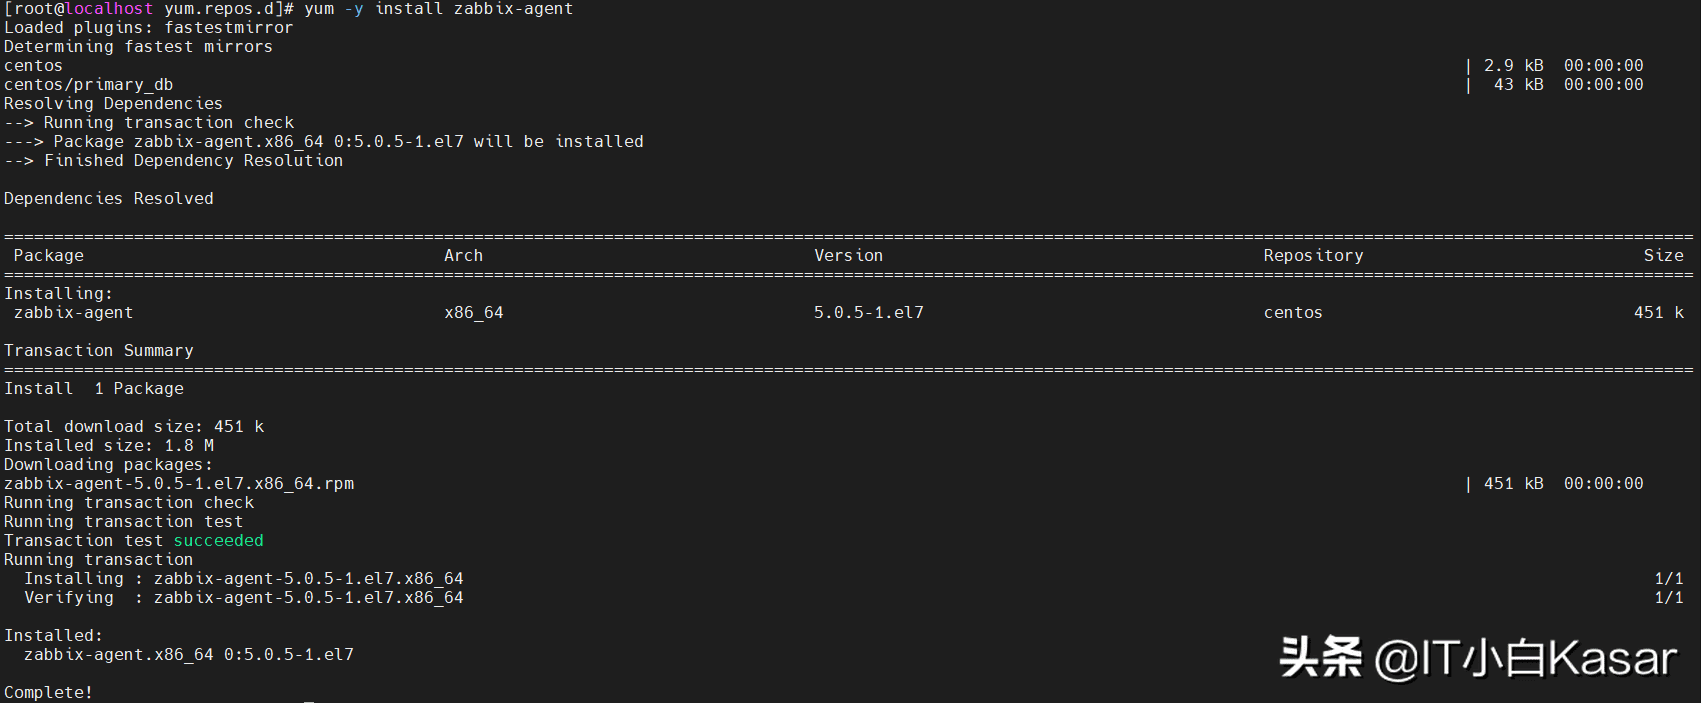
Task: Click the 'Installed size: 1.8 M' line
Action: click(108, 446)
